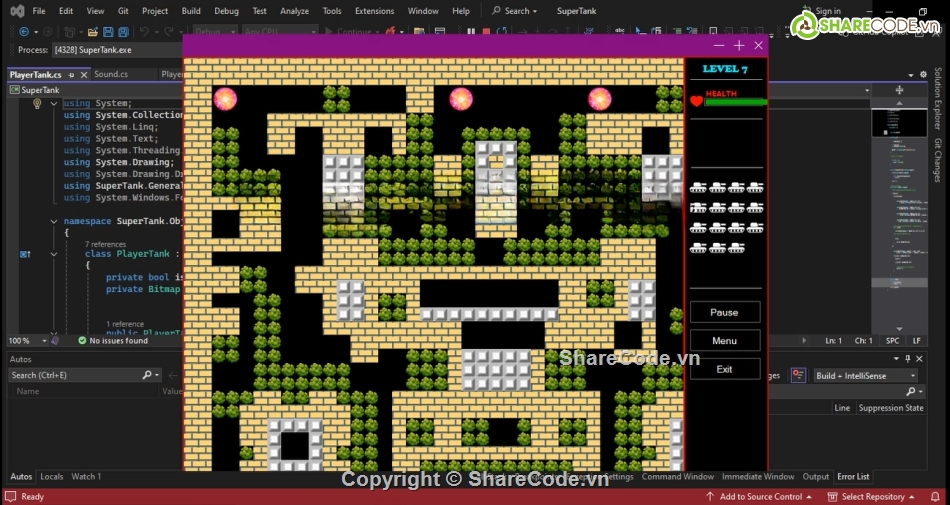950x505 pixels.
Task: Close the Error List panel
Action: pos(919,359)
